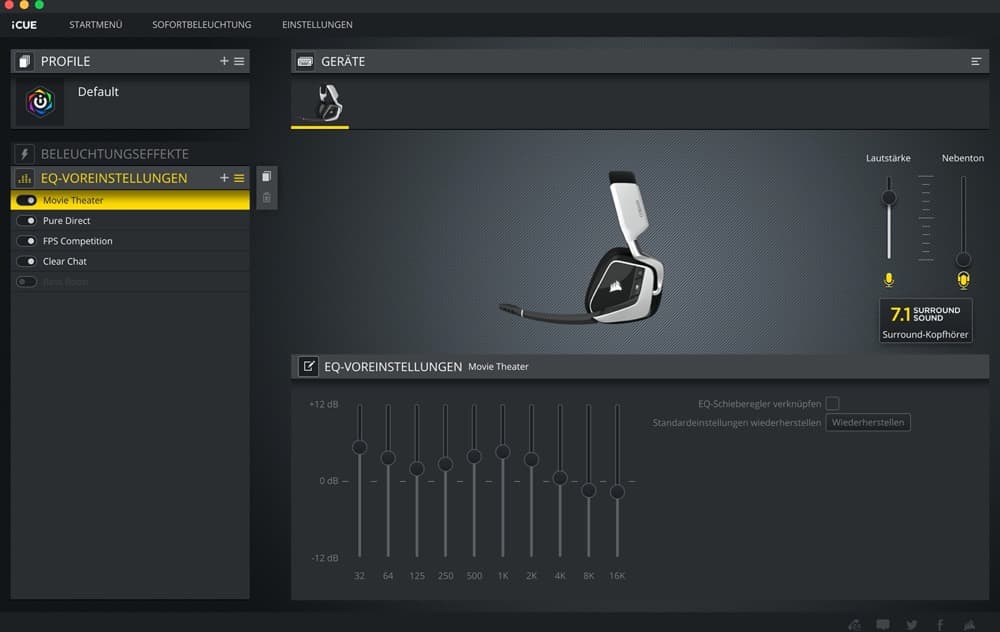Click the Wiederherstellen button
The height and width of the screenshot is (632, 1000).
pos(868,422)
